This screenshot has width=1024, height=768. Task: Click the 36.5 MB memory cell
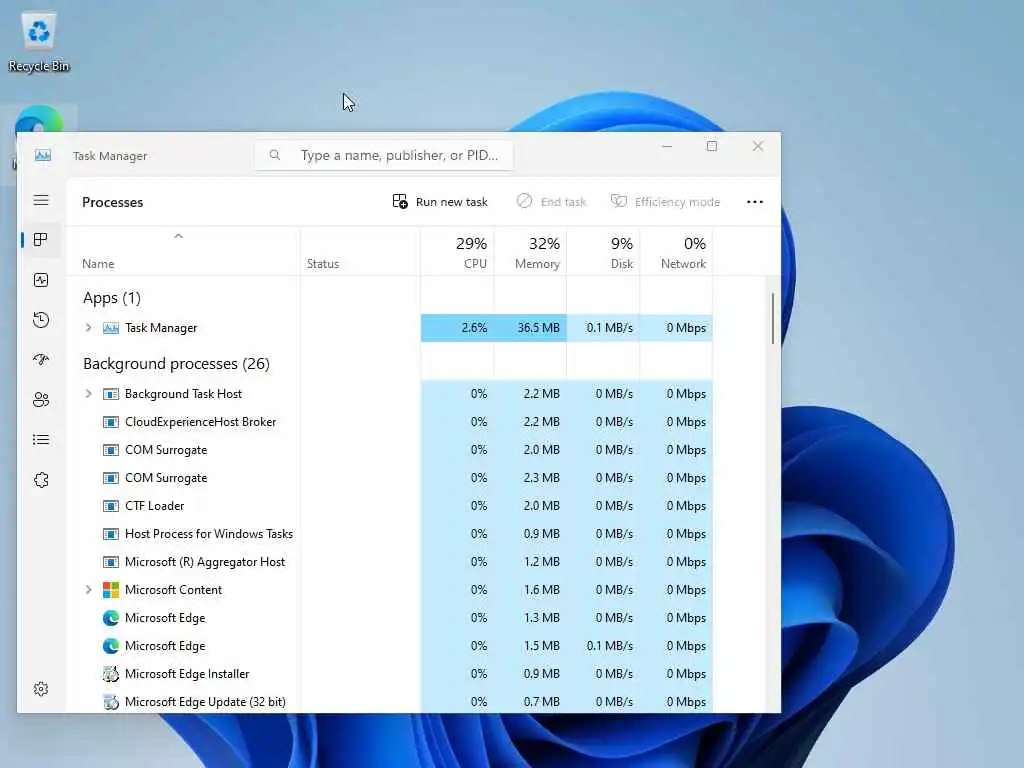click(531, 328)
